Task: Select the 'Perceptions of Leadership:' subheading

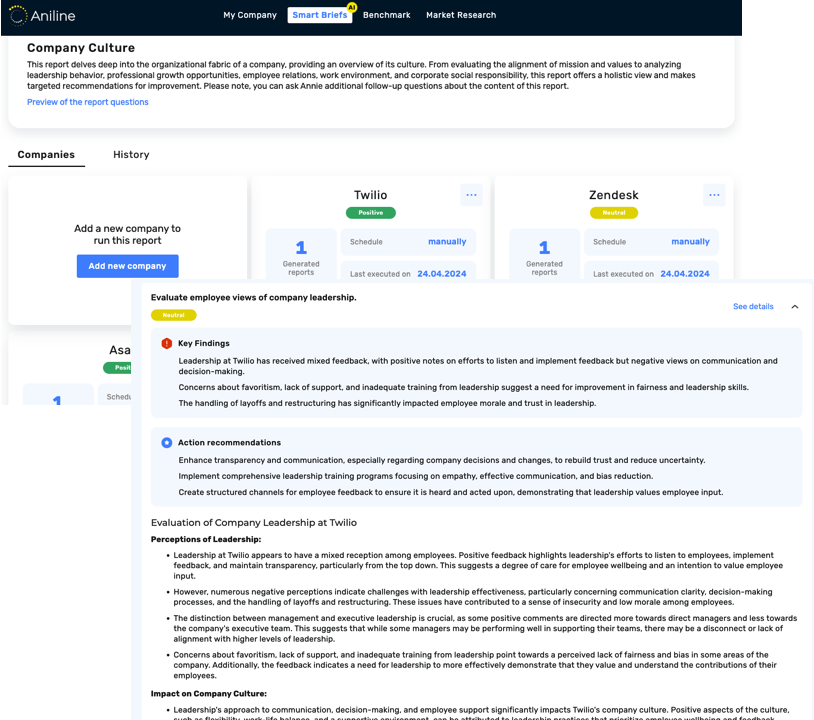Action: tap(206, 539)
